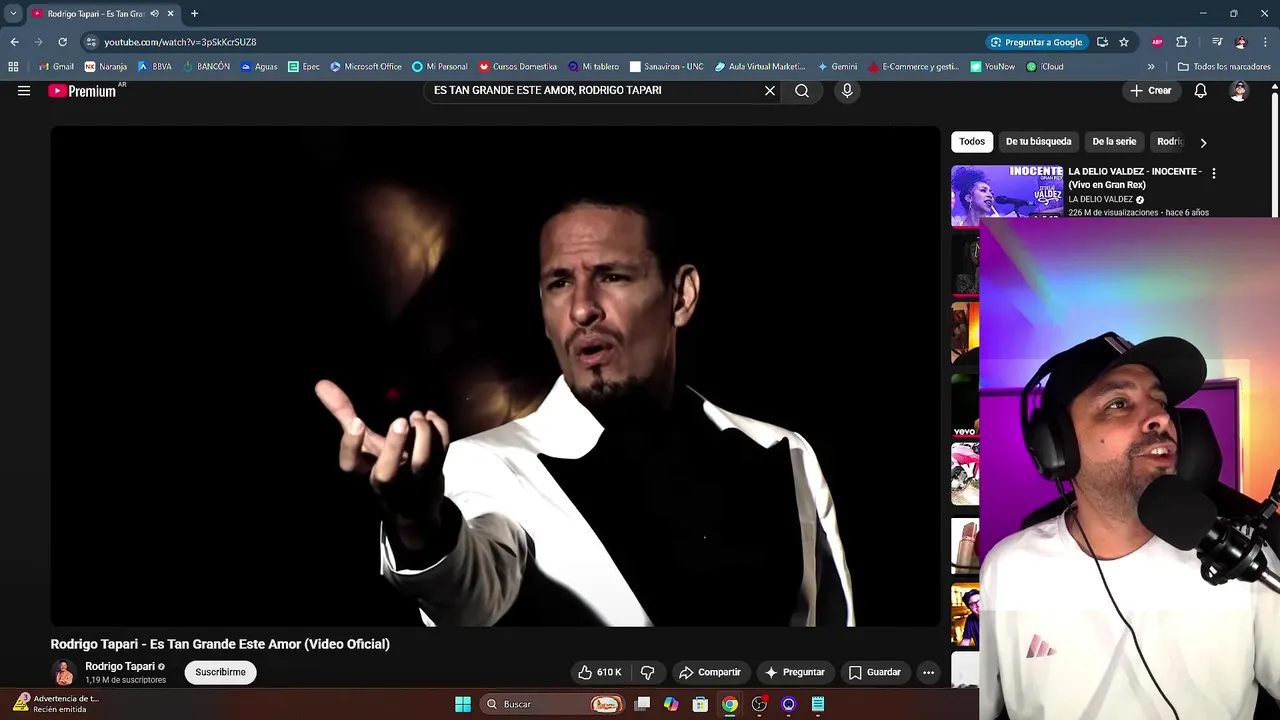Click the video player to pause

[495, 376]
